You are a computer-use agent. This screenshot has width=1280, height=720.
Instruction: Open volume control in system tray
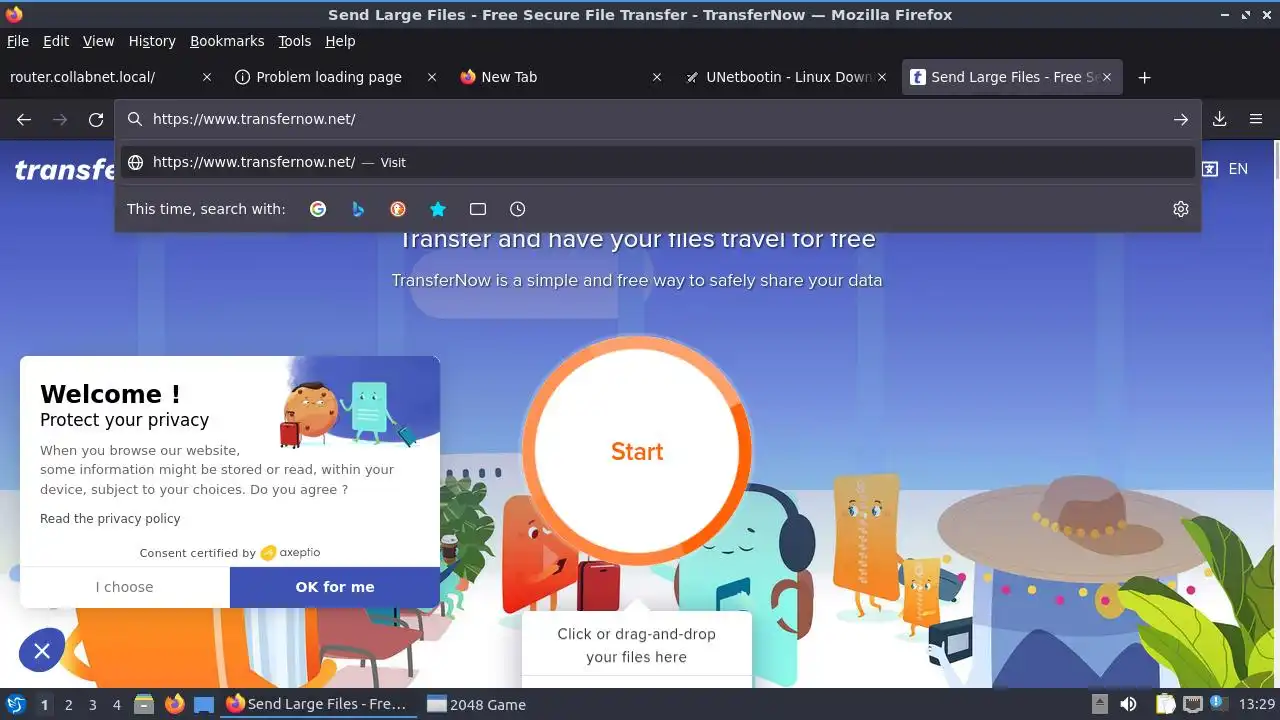1128,704
